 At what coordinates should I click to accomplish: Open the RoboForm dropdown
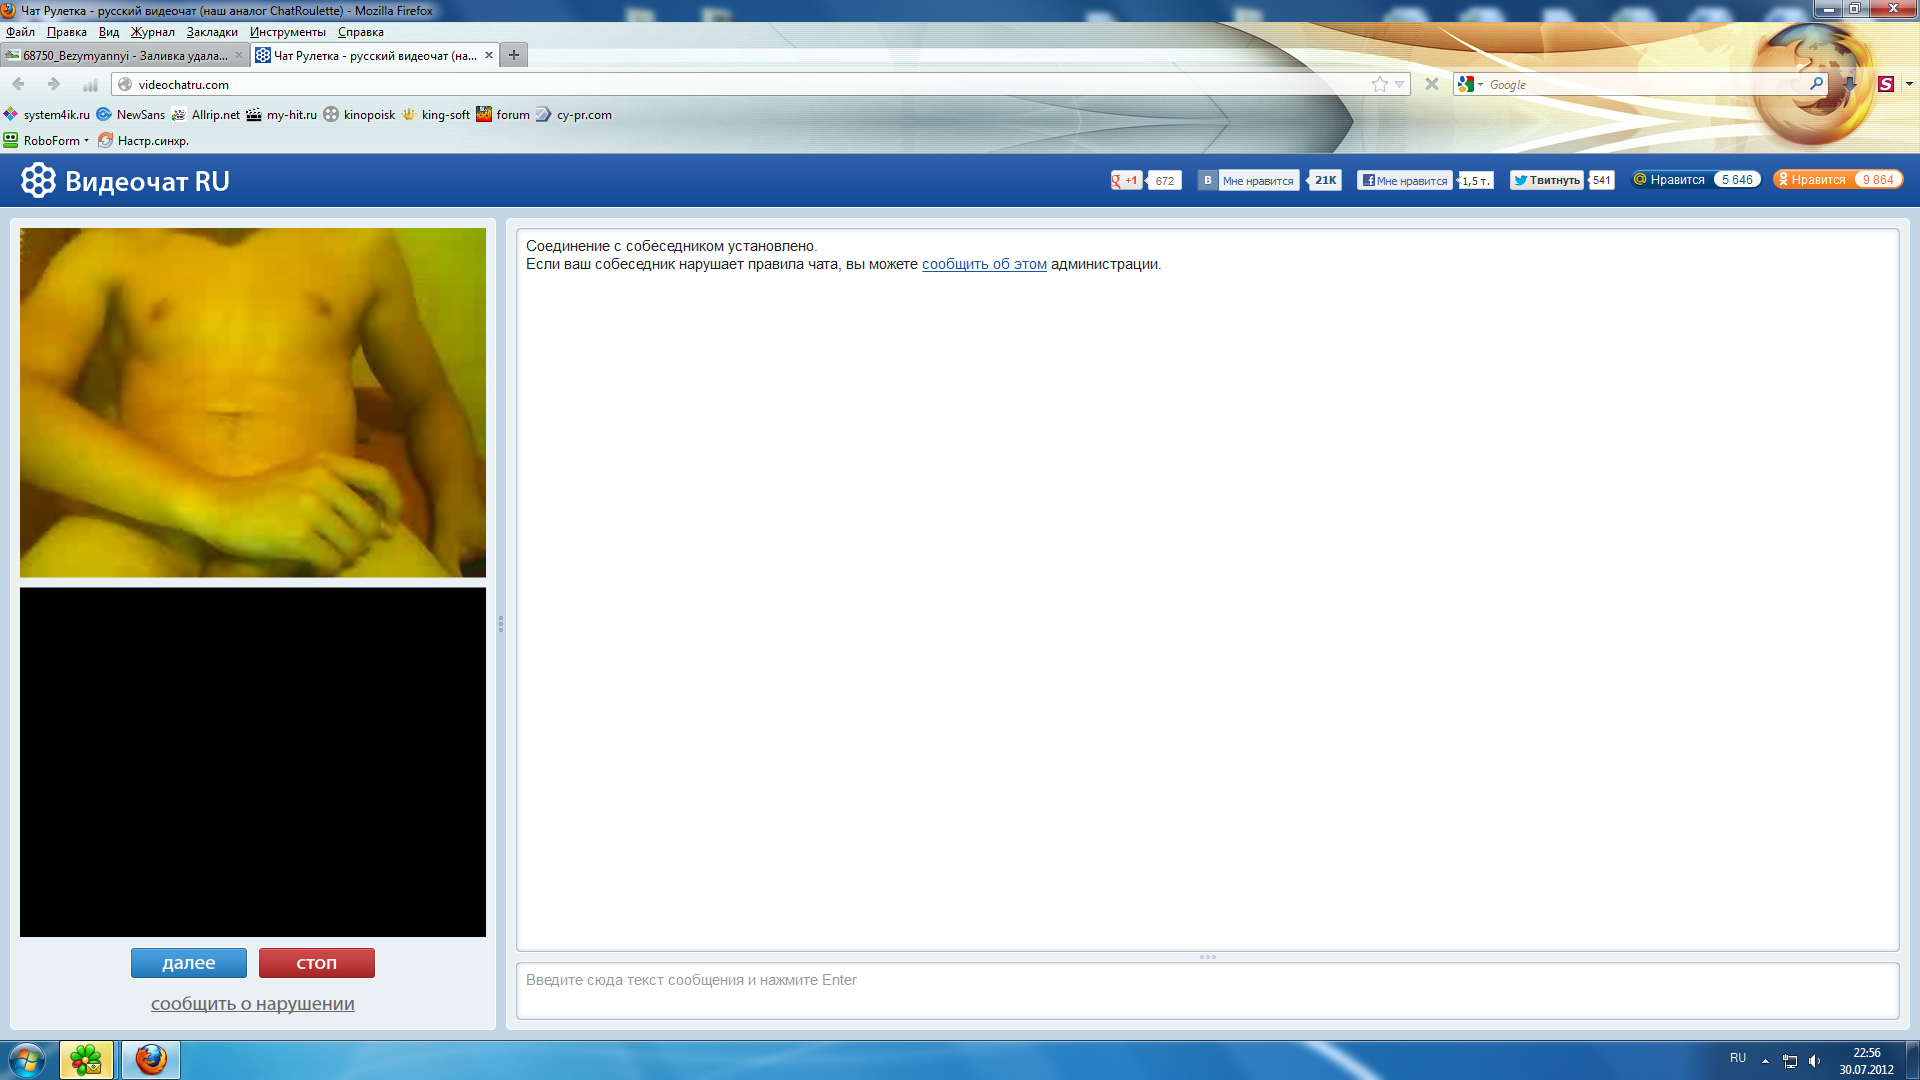(x=50, y=141)
